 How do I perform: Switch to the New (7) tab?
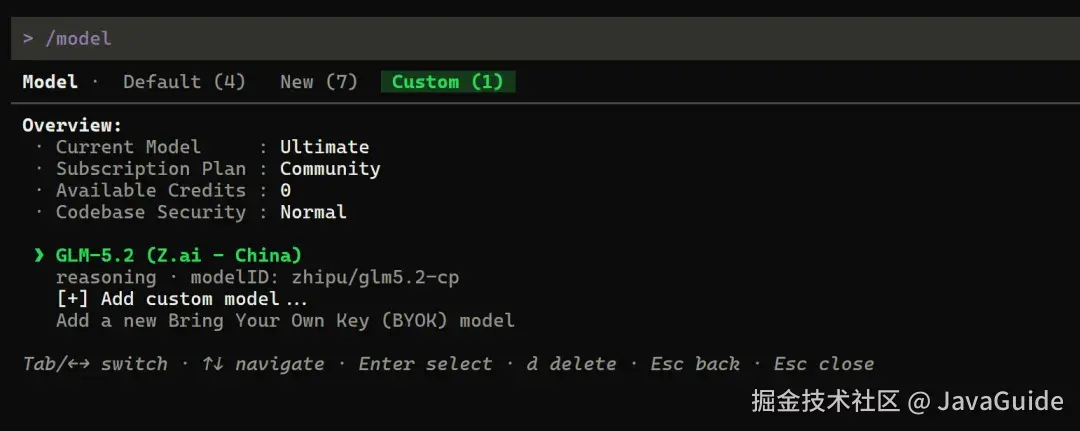[319, 82]
